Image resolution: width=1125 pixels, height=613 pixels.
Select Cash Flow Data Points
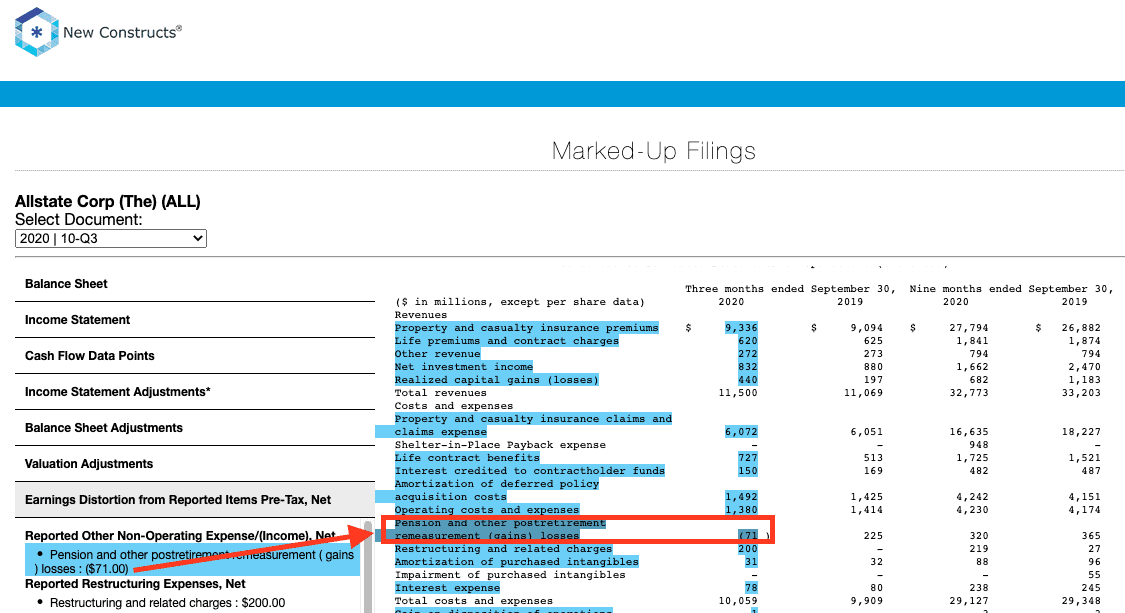coord(194,355)
